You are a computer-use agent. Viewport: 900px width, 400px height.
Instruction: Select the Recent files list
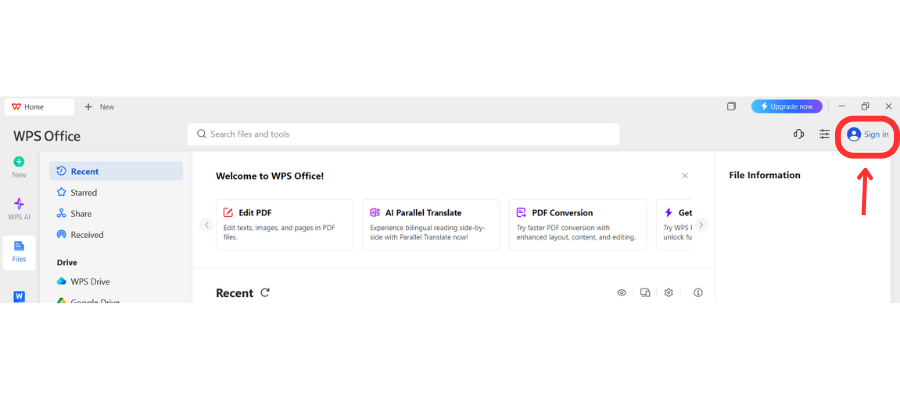click(116, 171)
